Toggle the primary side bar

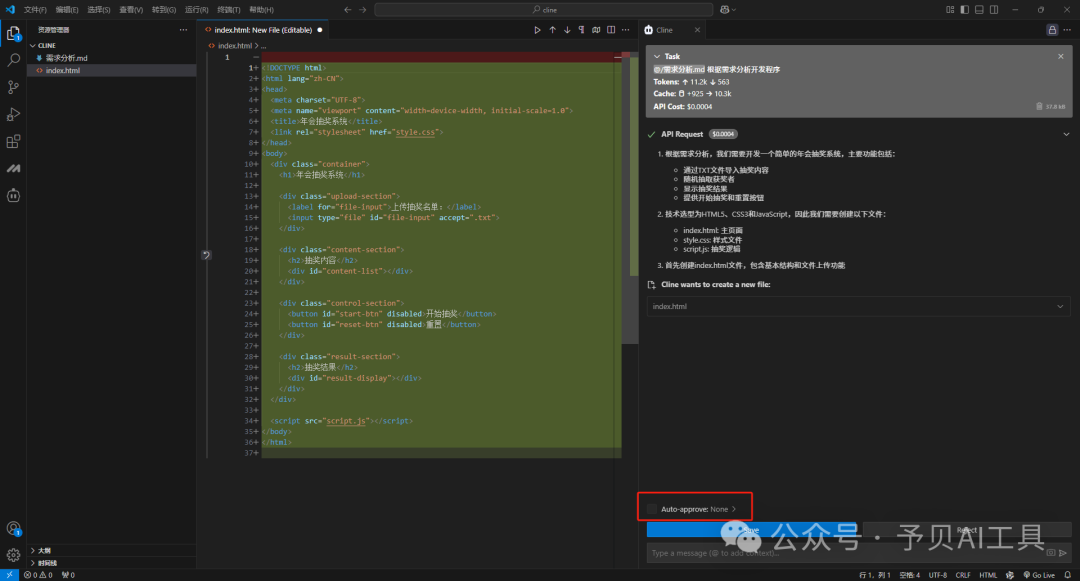964,10
